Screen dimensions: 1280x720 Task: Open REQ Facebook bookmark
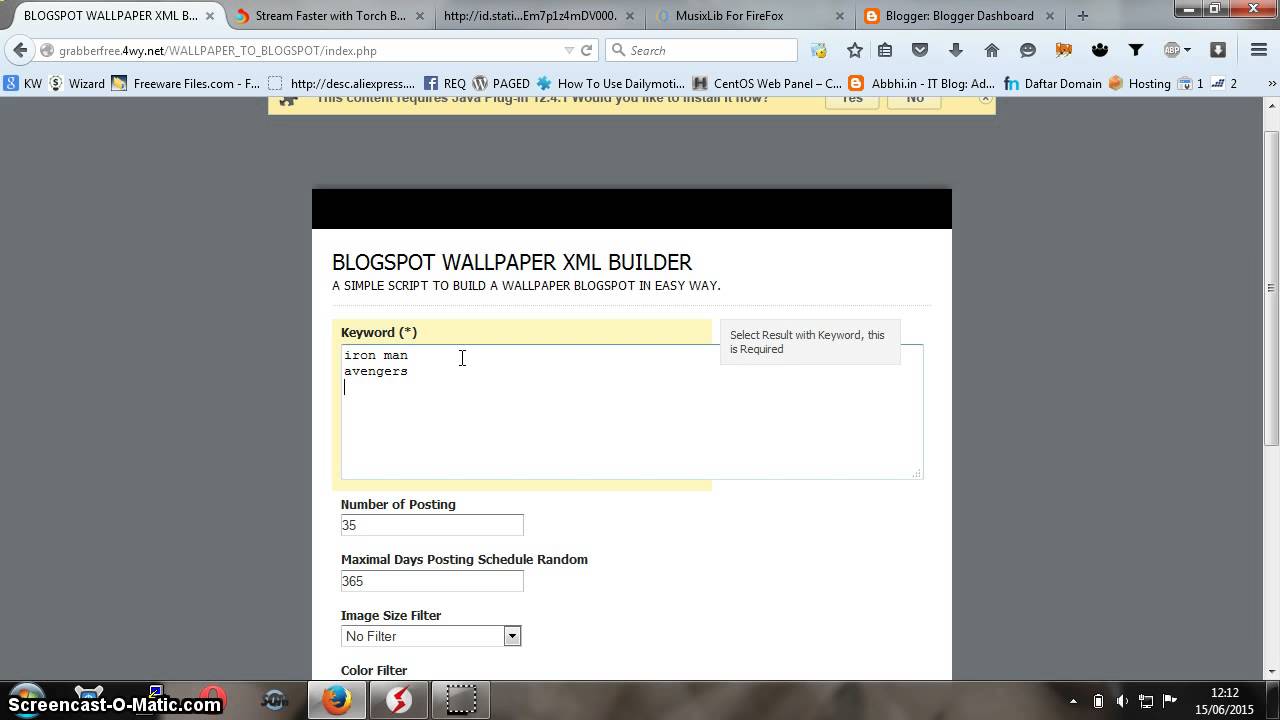[445, 84]
